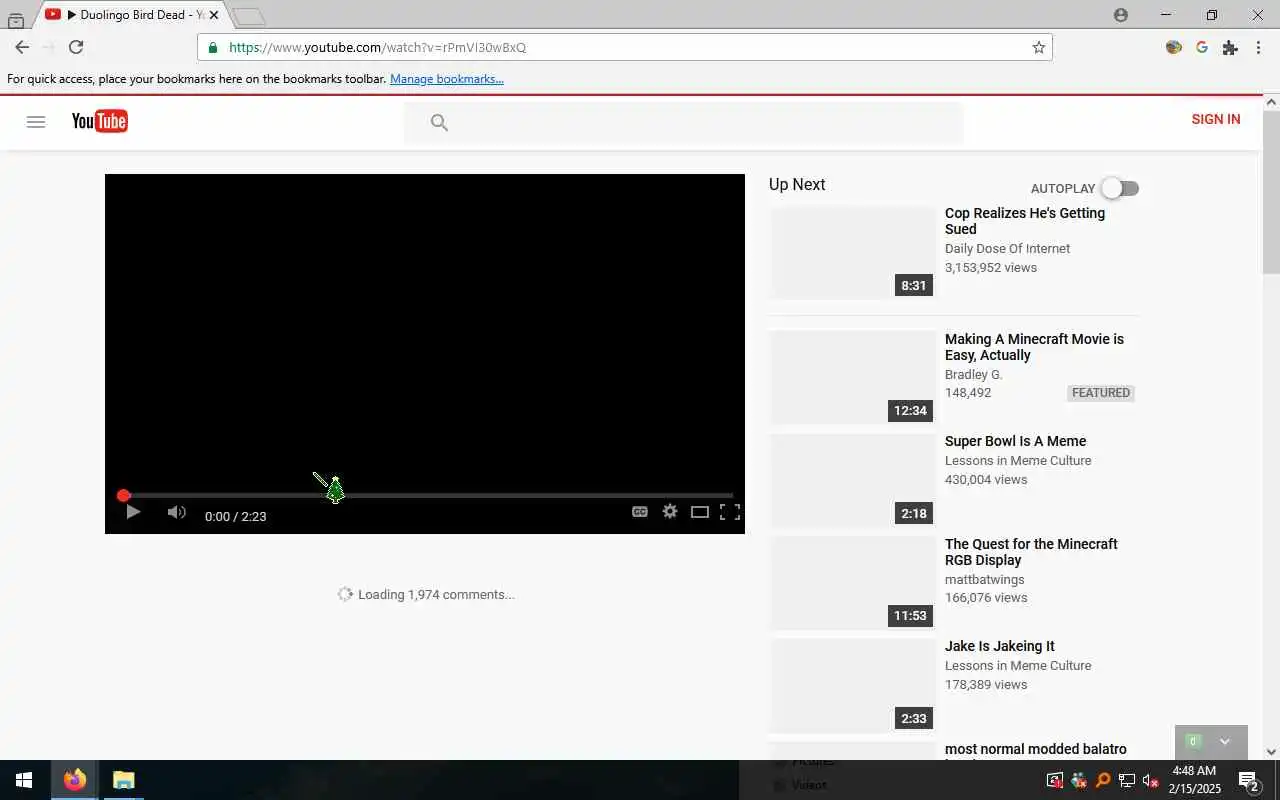The height and width of the screenshot is (800, 1280).
Task: Play the Duolingo Bird Dead video
Action: [x=133, y=512]
